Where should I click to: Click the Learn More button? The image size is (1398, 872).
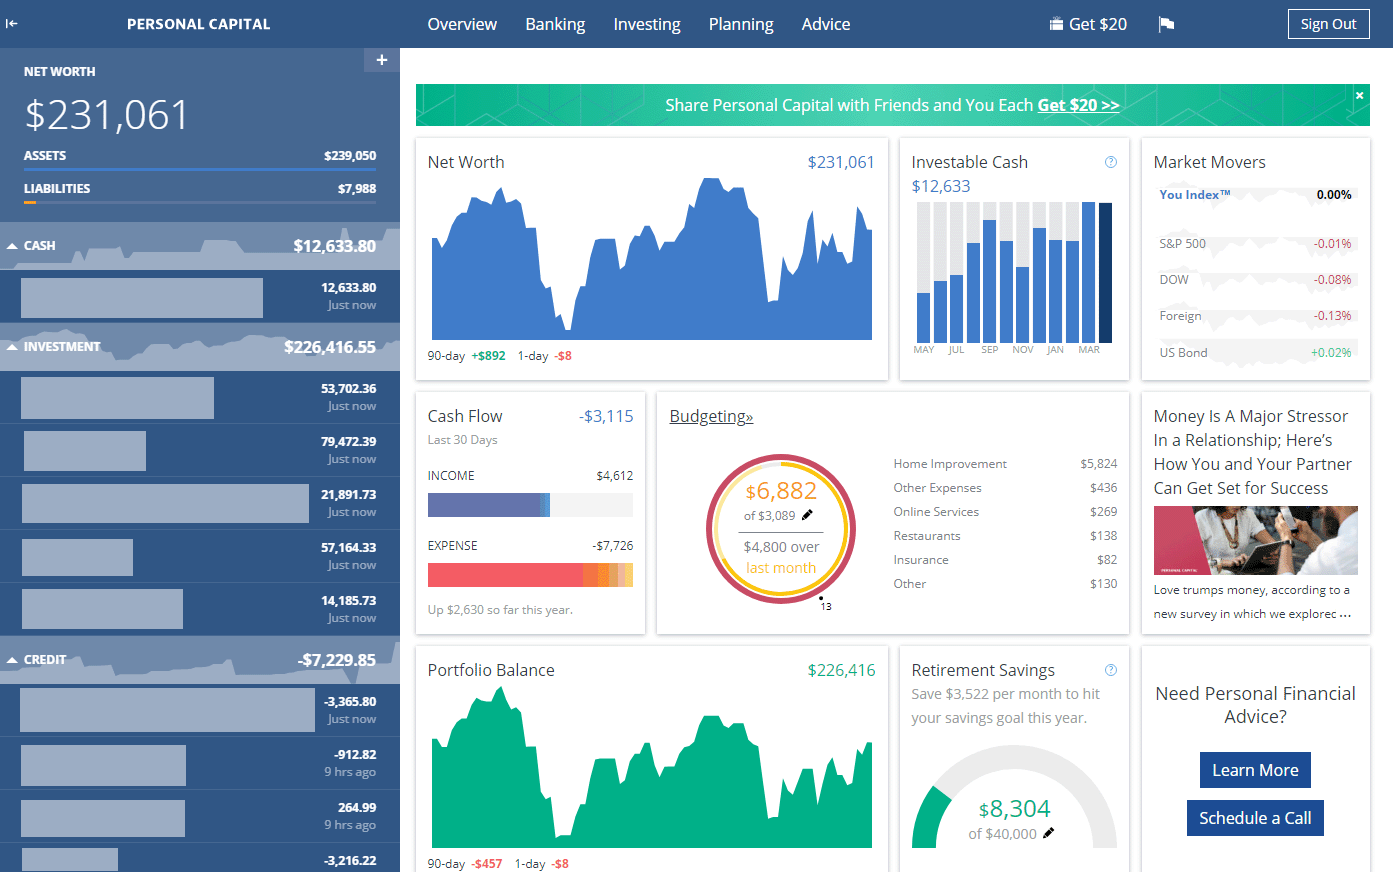tap(1255, 770)
